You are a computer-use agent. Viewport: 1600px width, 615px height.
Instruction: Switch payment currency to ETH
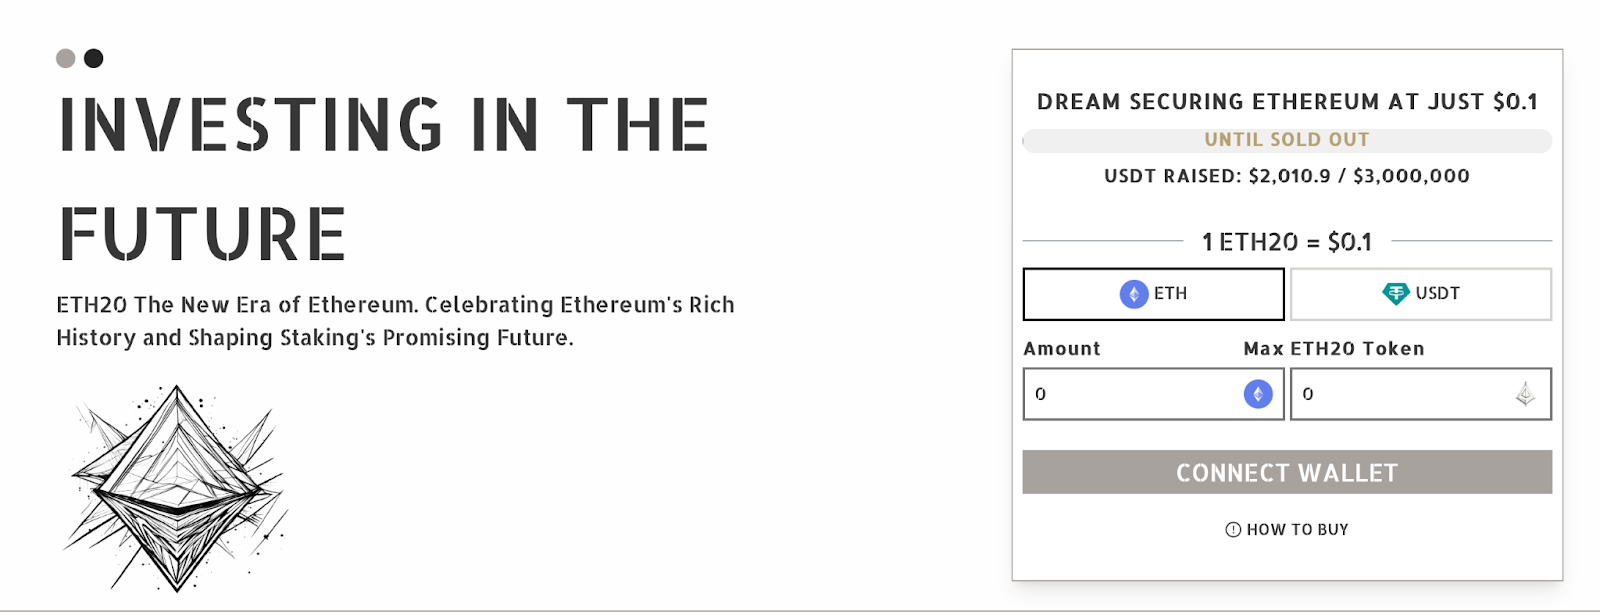pos(1153,294)
